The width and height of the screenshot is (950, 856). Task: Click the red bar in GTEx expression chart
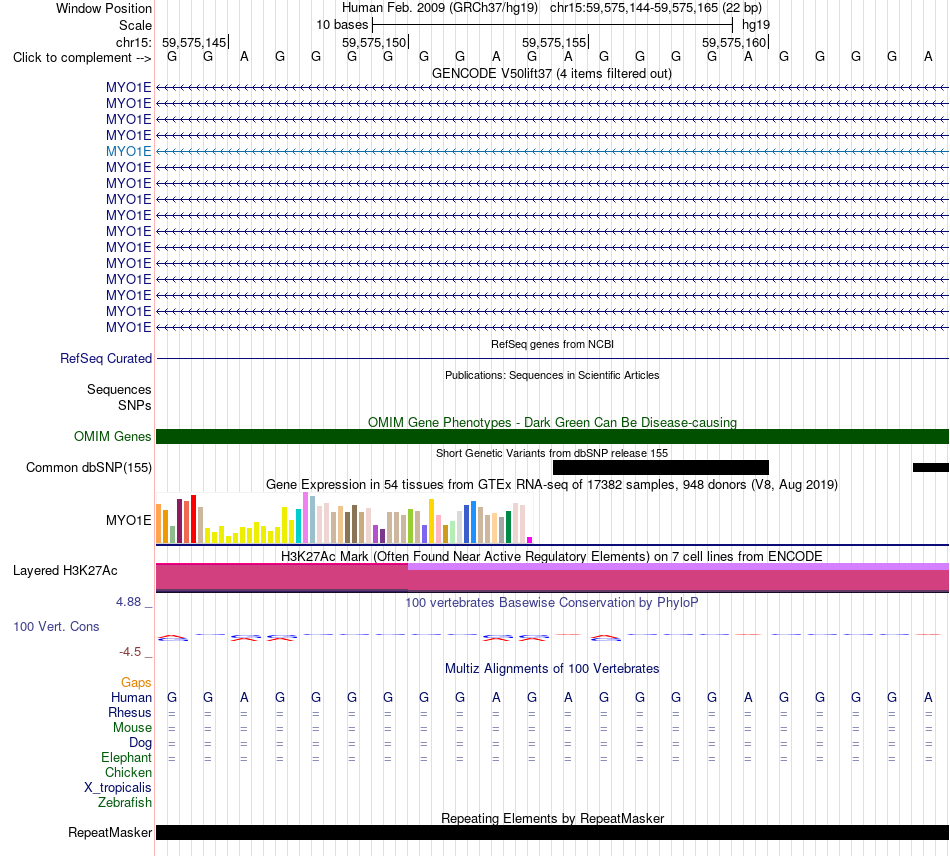pyautogui.click(x=193, y=519)
